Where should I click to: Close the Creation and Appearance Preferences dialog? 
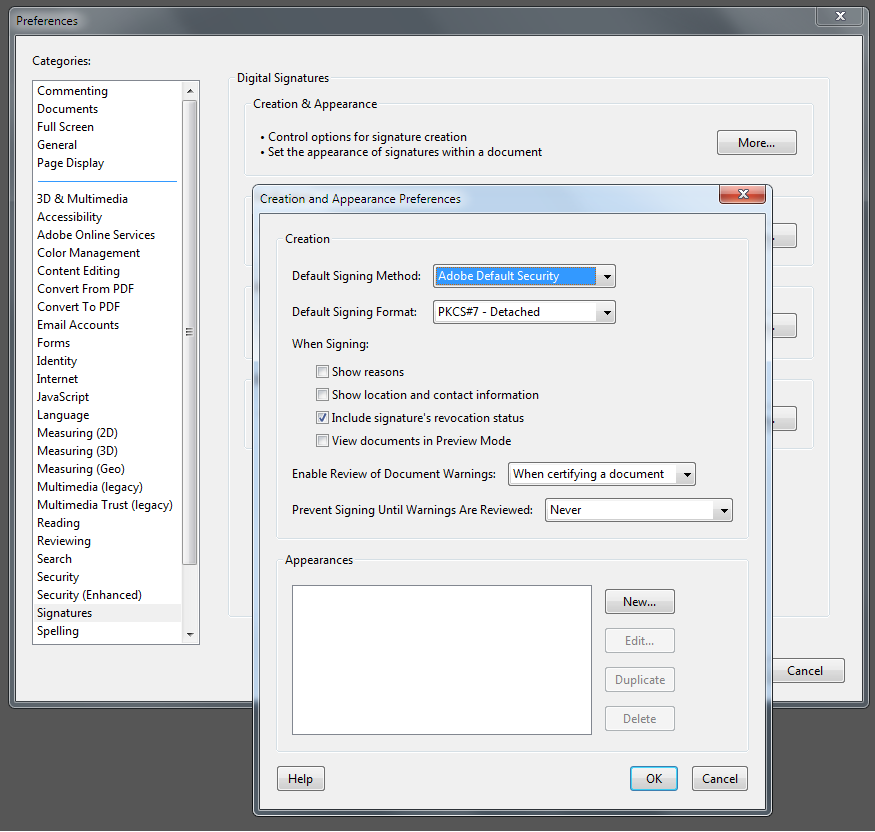click(742, 194)
